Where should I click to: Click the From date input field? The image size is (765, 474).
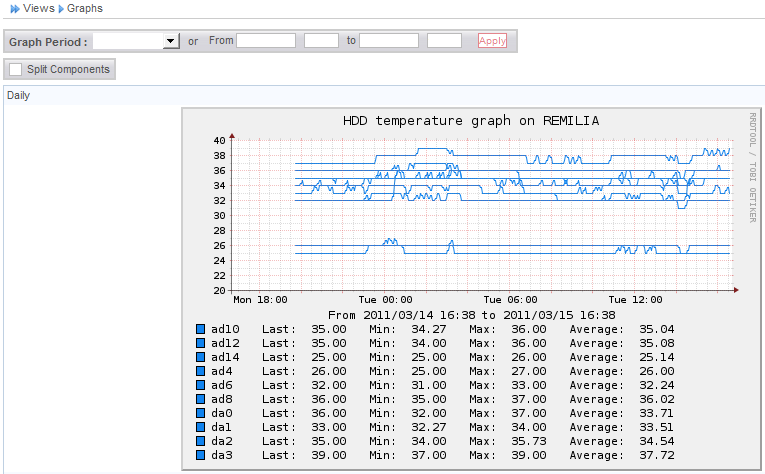coord(266,41)
